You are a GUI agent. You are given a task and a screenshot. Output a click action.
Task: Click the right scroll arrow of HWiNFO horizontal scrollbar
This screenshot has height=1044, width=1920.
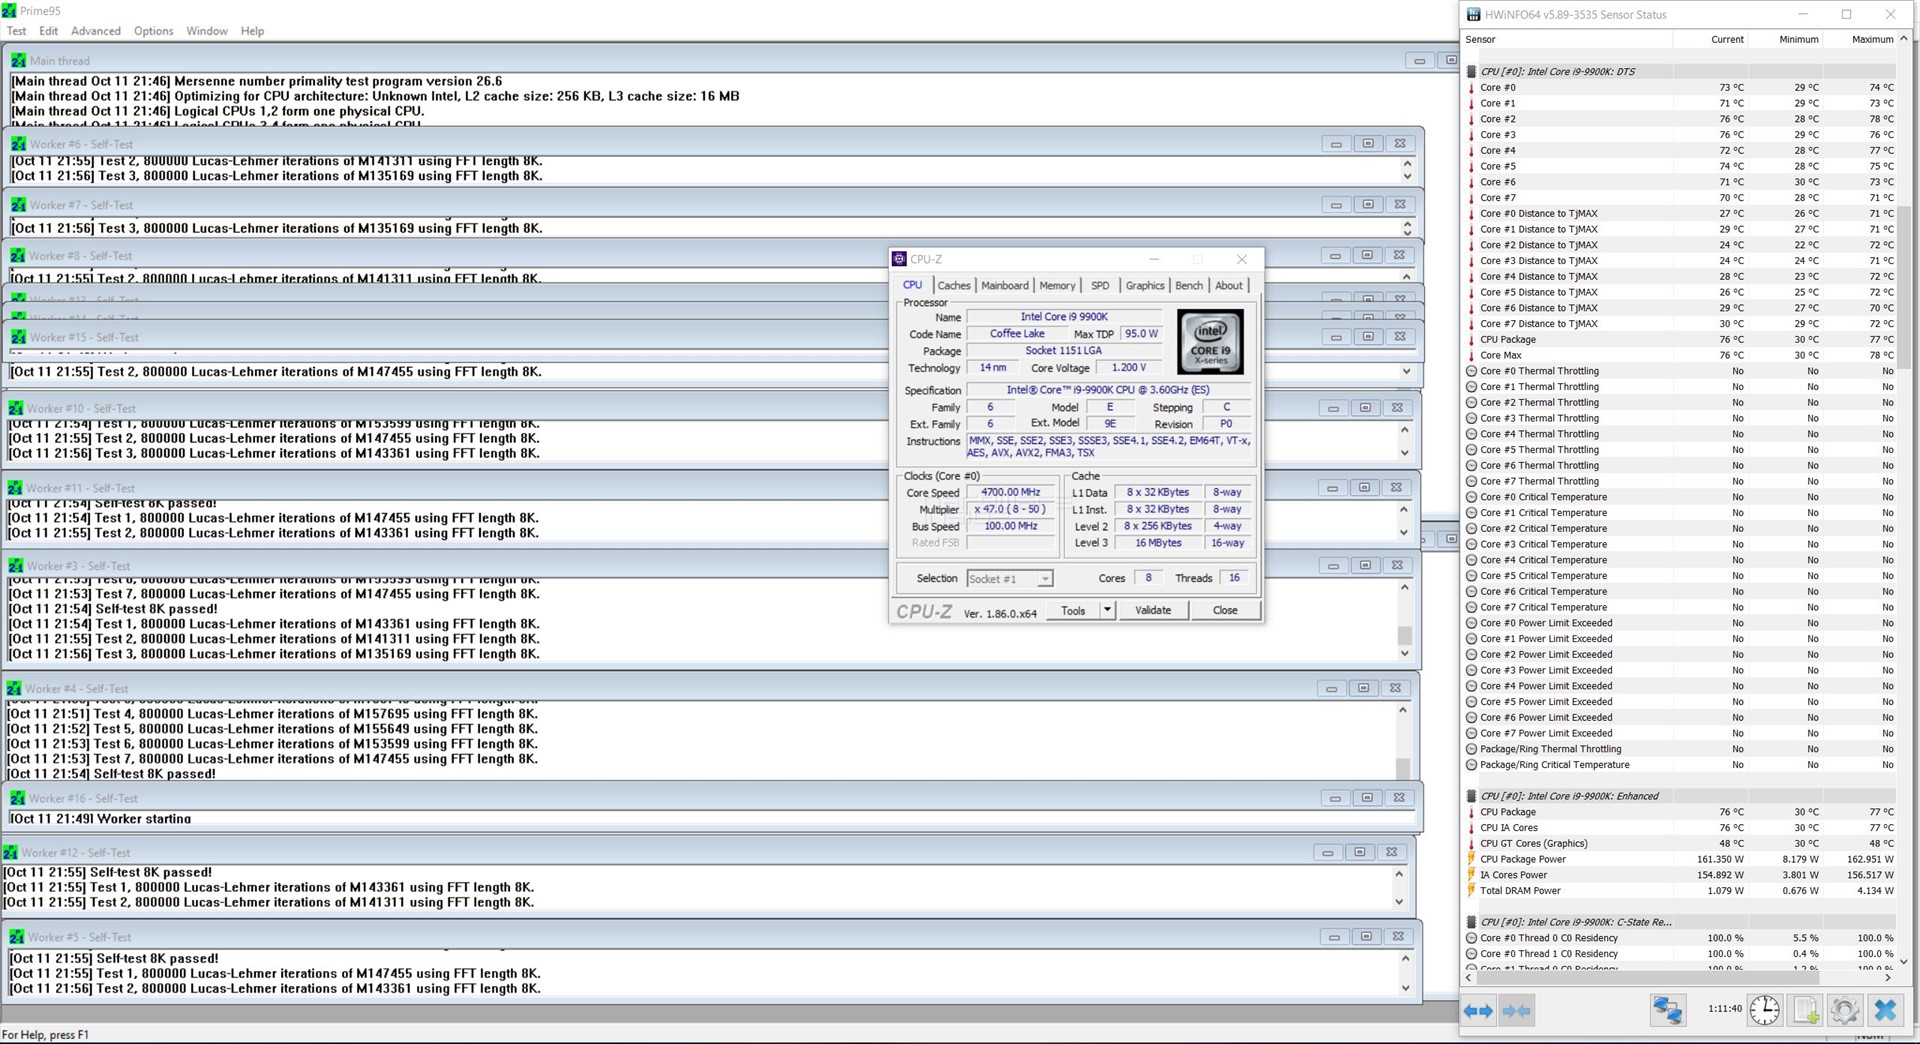[1888, 978]
